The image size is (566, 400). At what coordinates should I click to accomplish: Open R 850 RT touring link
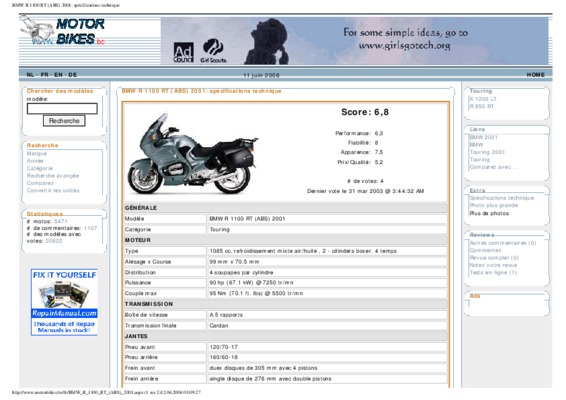tap(482, 106)
